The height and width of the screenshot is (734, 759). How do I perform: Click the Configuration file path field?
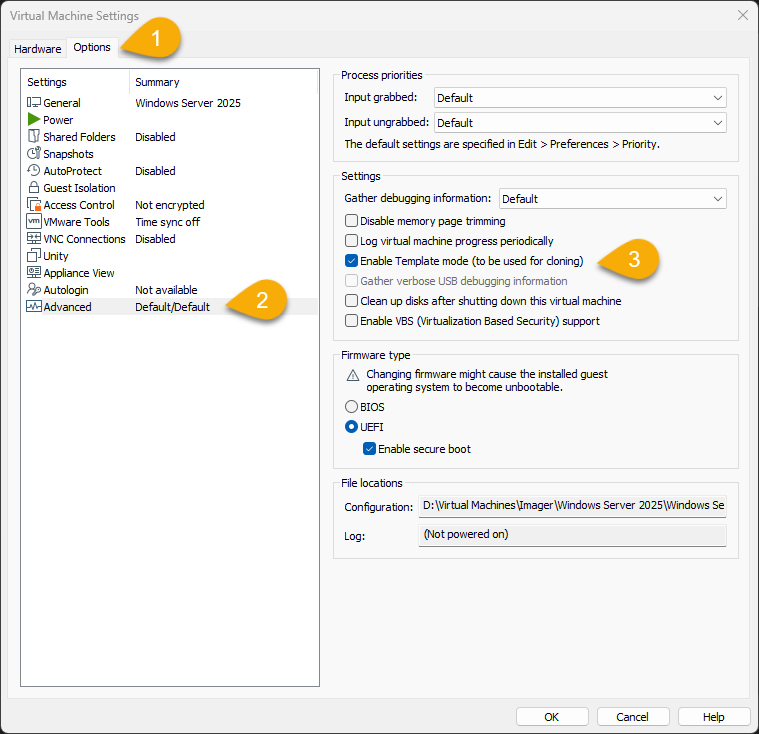click(x=572, y=506)
